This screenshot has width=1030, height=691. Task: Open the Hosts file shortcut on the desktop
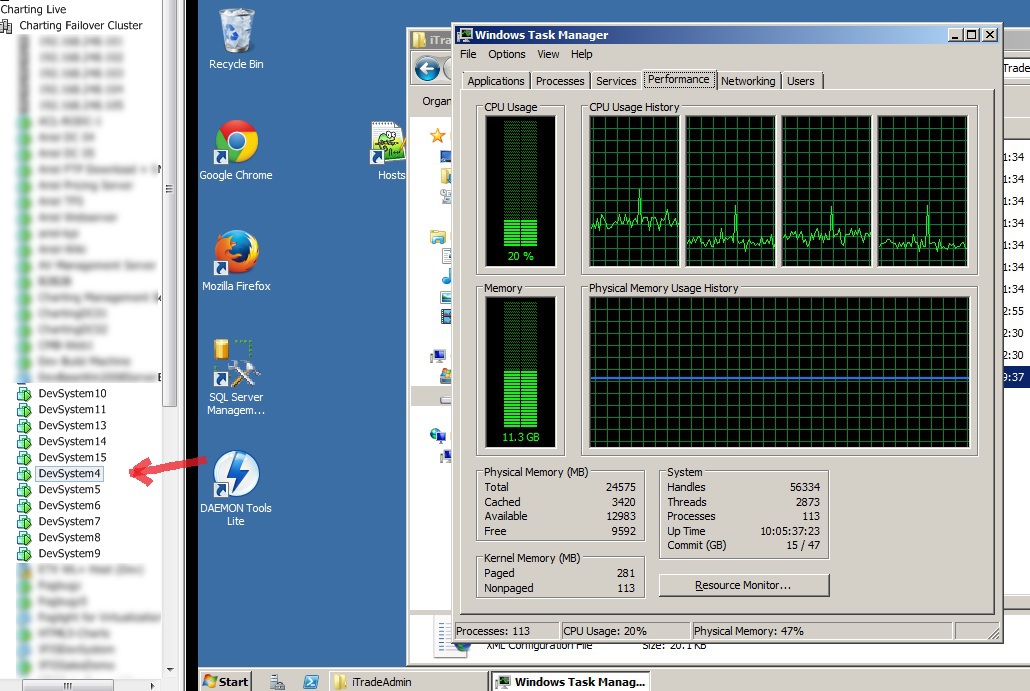click(388, 150)
